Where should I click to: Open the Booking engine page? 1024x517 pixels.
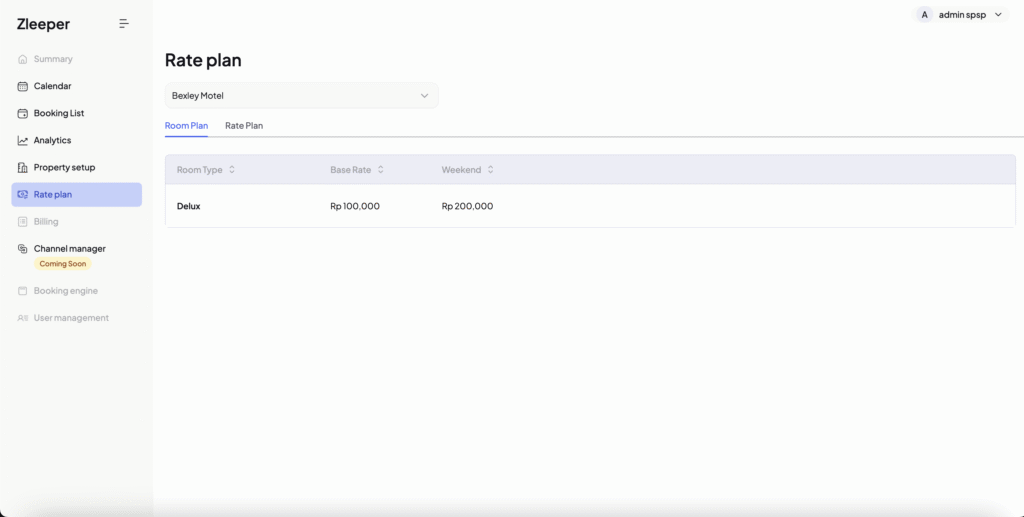pyautogui.click(x=65, y=291)
